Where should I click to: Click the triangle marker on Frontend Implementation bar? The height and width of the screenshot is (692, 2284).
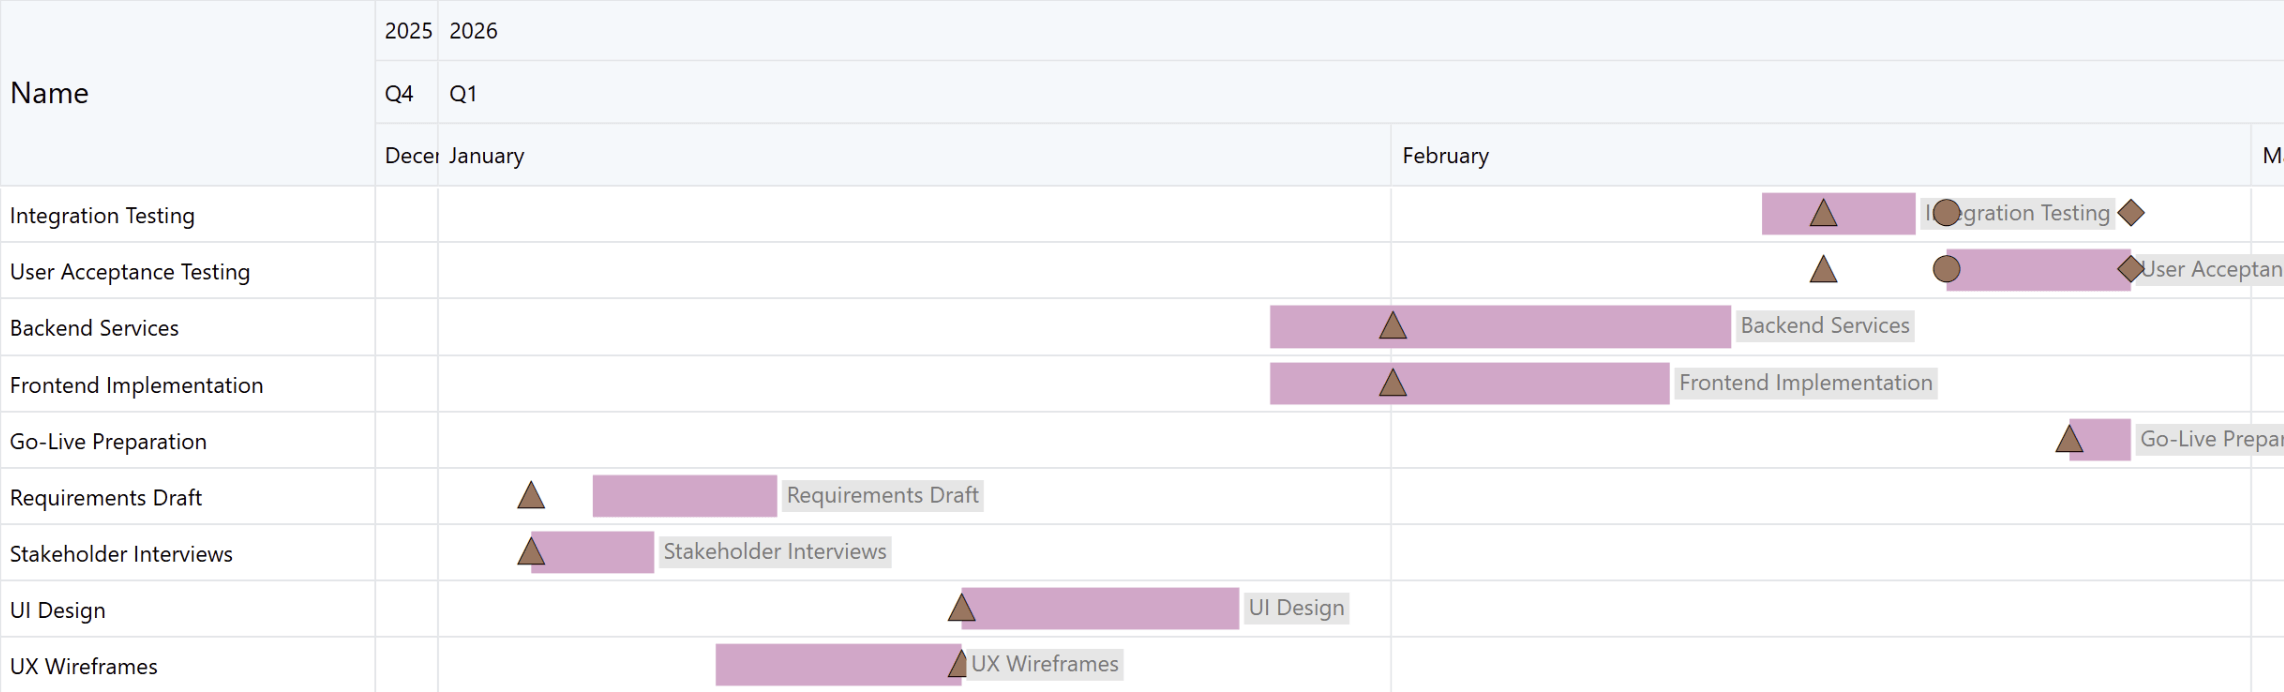pyautogui.click(x=1393, y=383)
